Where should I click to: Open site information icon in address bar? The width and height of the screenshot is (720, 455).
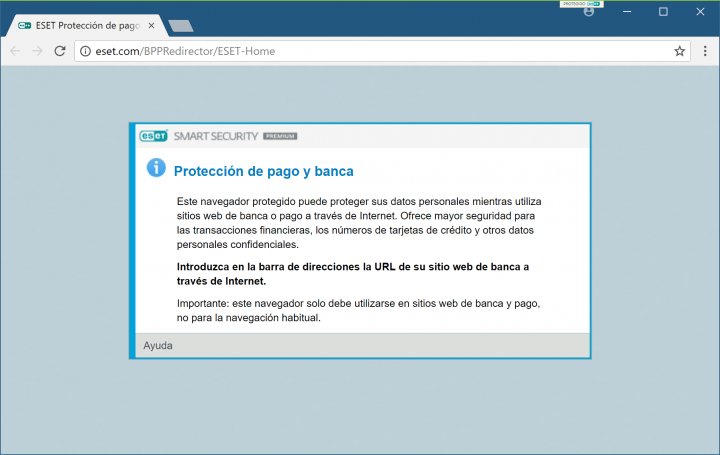(x=85, y=51)
